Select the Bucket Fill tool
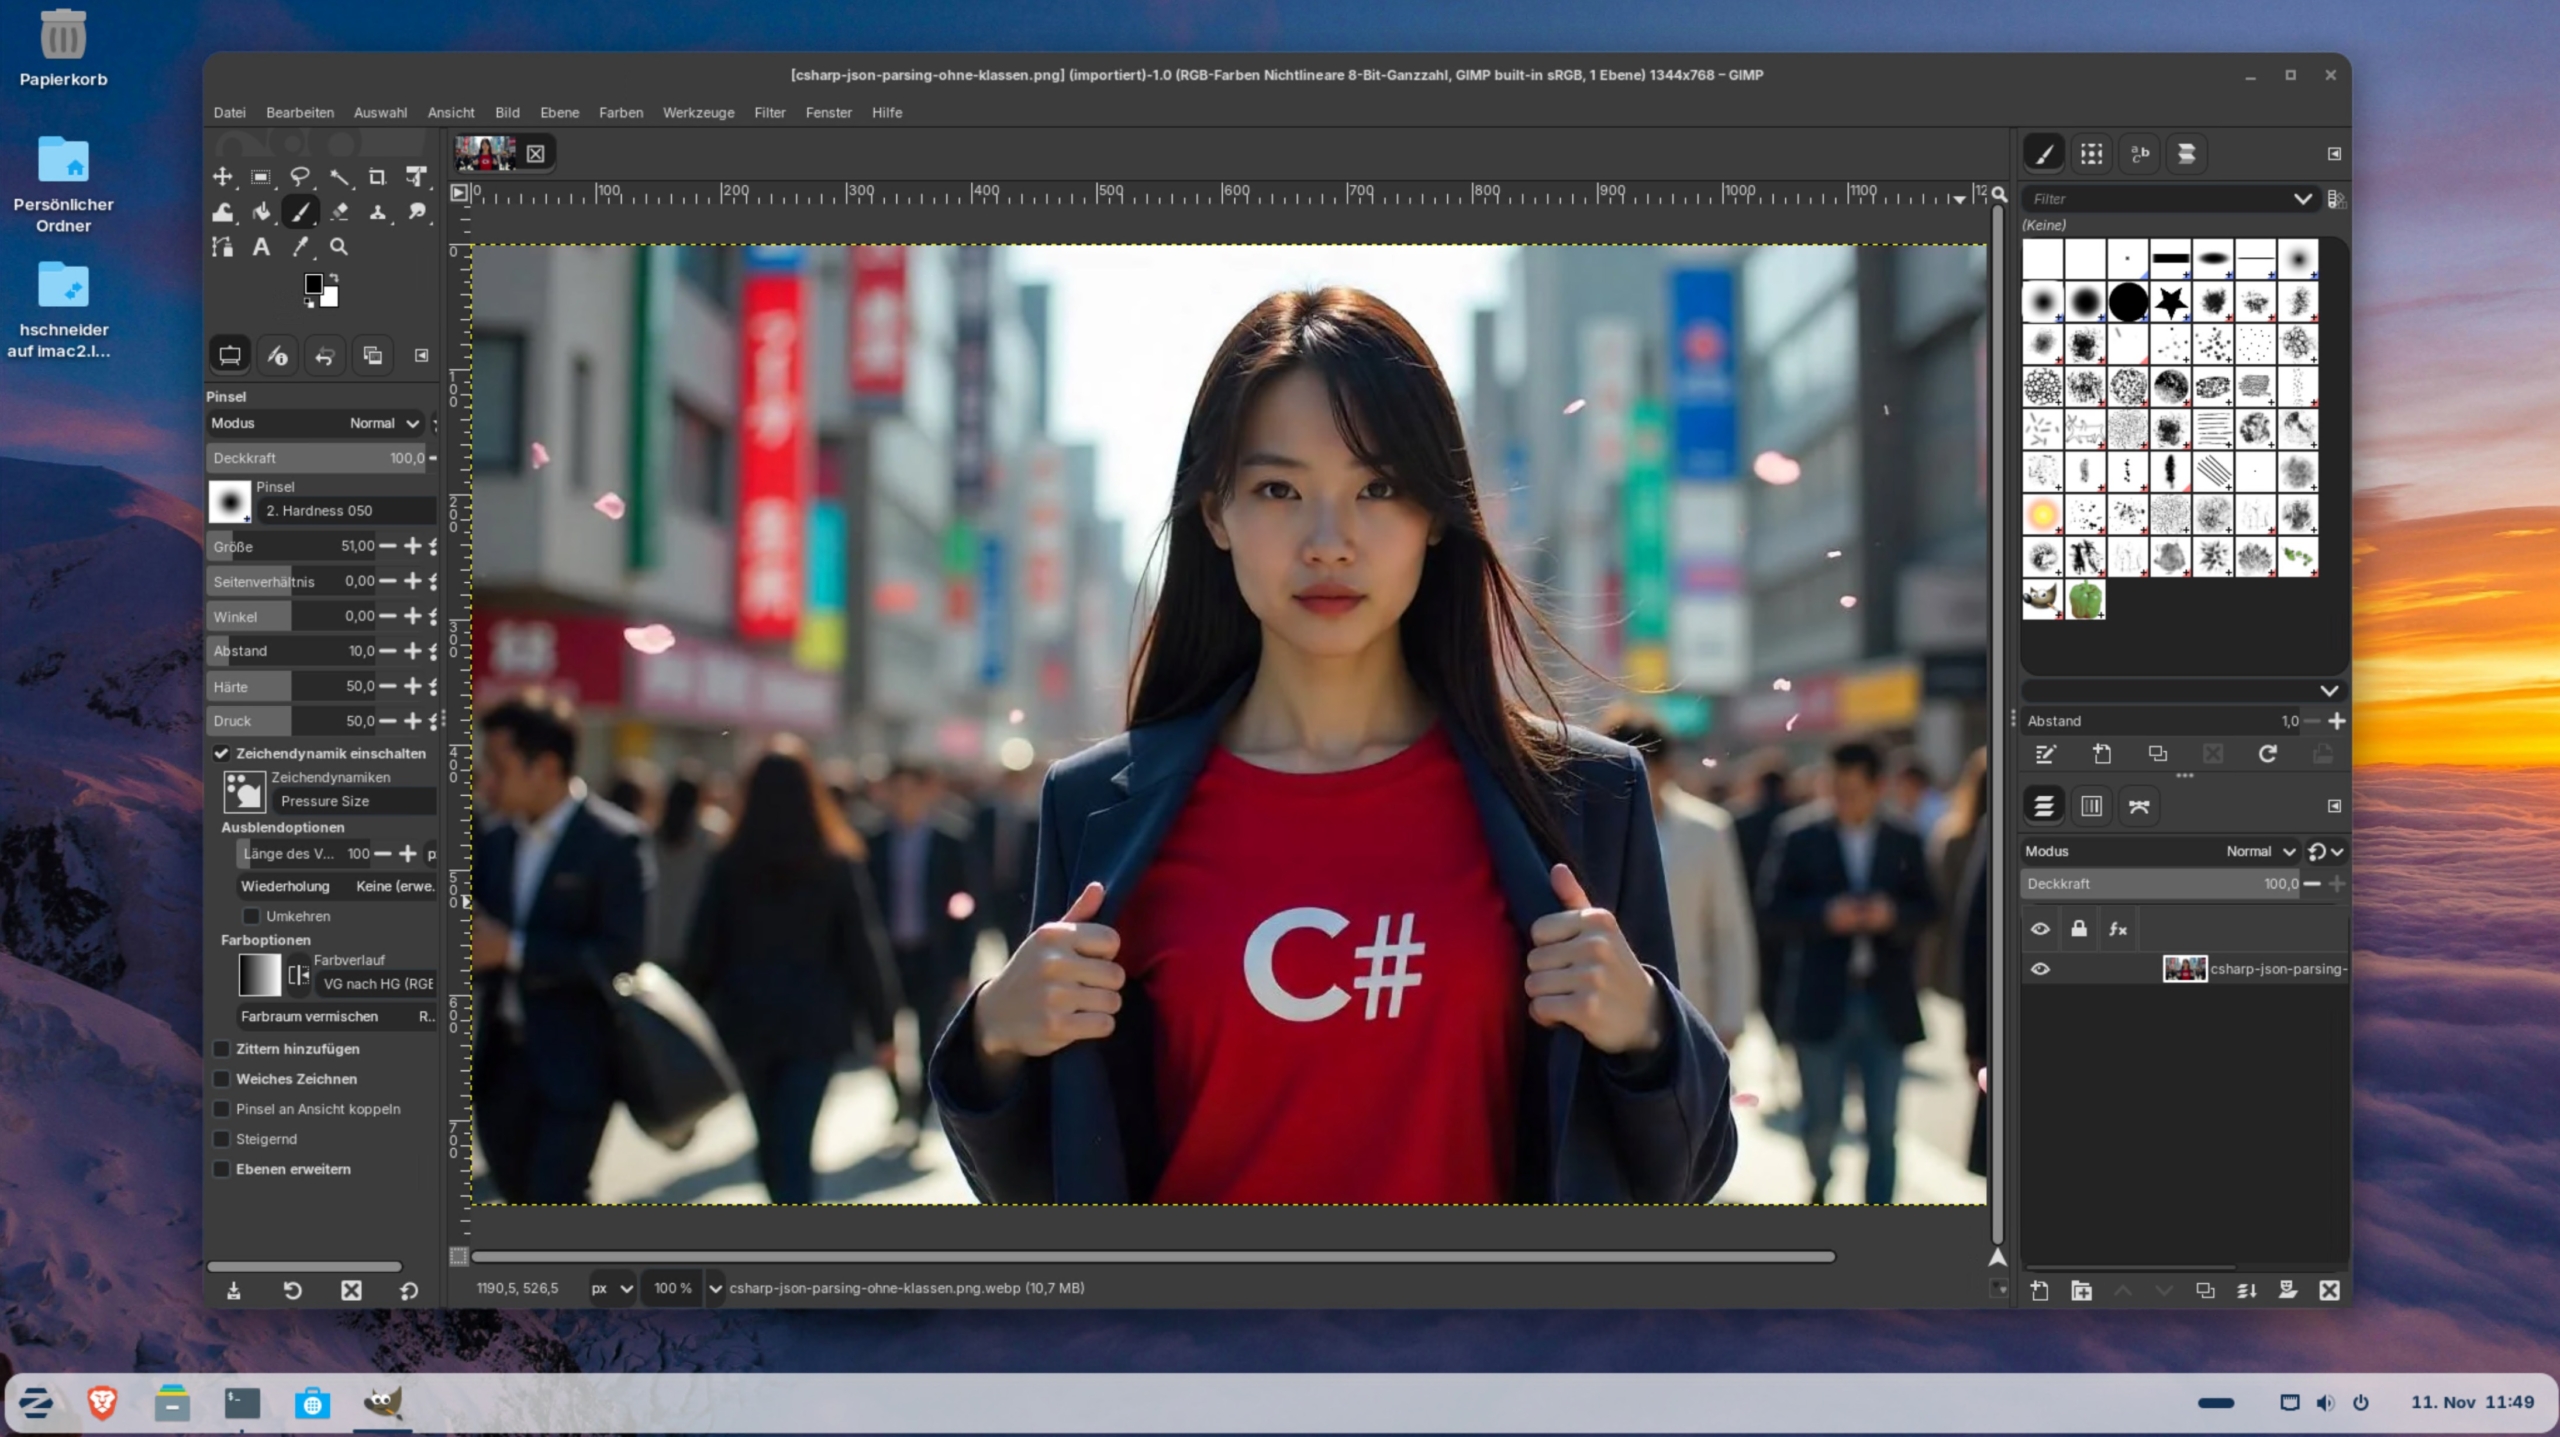The height and width of the screenshot is (1437, 2560). tap(261, 212)
